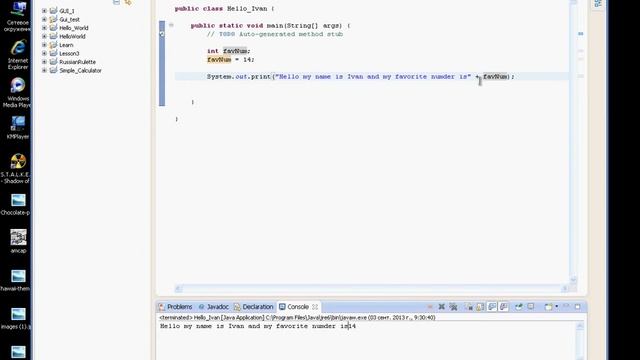Expand the GUI_1 project
Image resolution: width=640 pixels, height=360 pixels.
pos(44,11)
